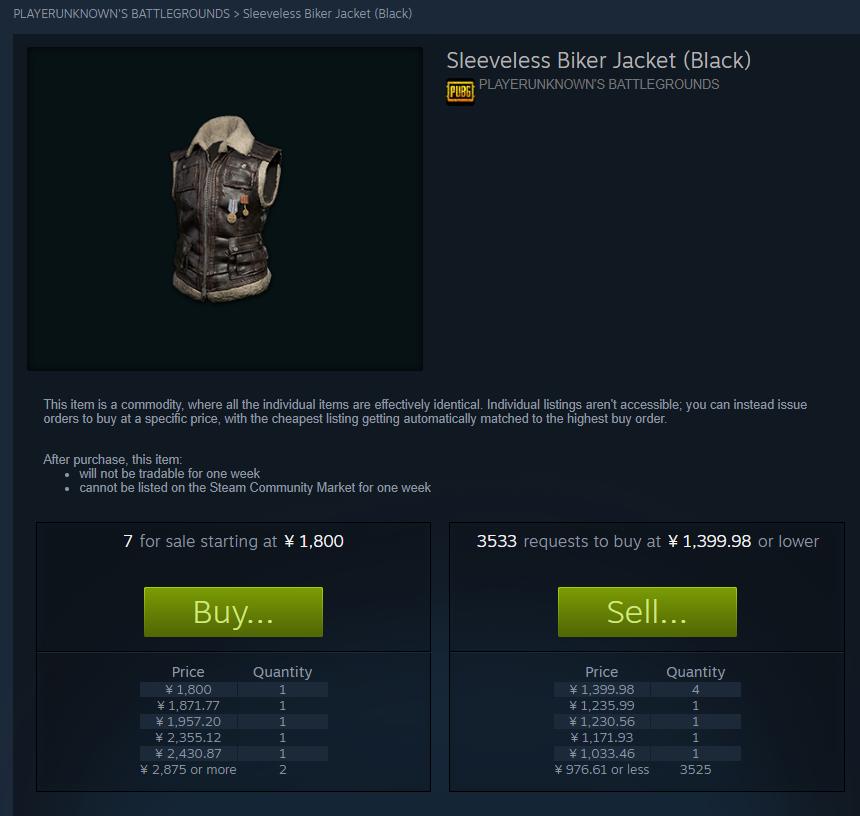This screenshot has width=860, height=816.
Task: Click Sleeveless Biker Jacket (Black) breadcrumb
Action: [x=327, y=14]
